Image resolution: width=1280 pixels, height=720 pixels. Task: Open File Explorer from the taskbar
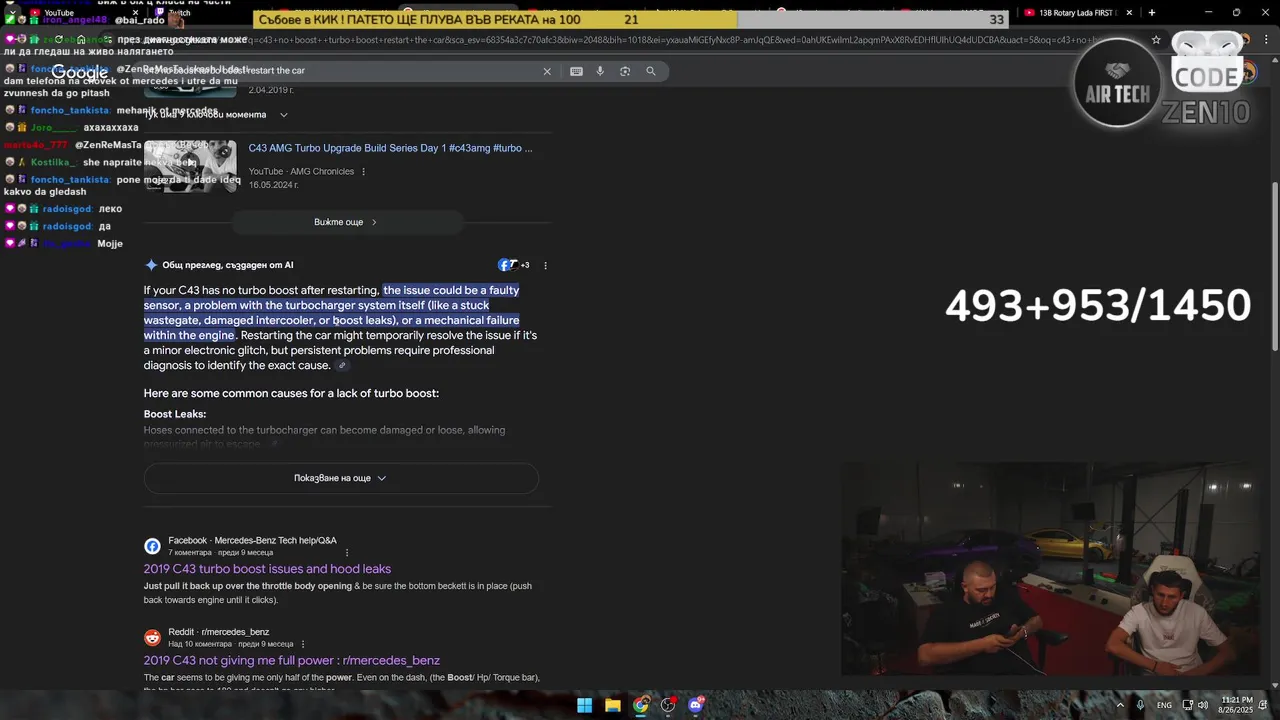coord(613,705)
